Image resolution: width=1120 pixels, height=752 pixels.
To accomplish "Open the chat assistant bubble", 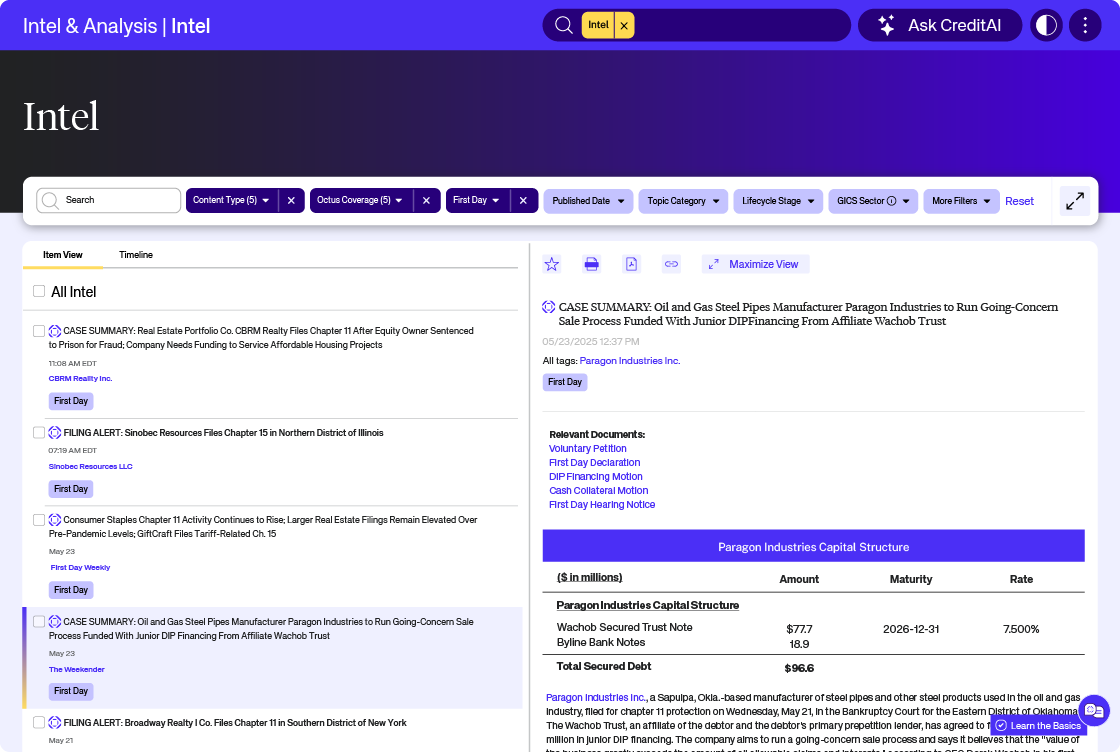I will click(1094, 712).
